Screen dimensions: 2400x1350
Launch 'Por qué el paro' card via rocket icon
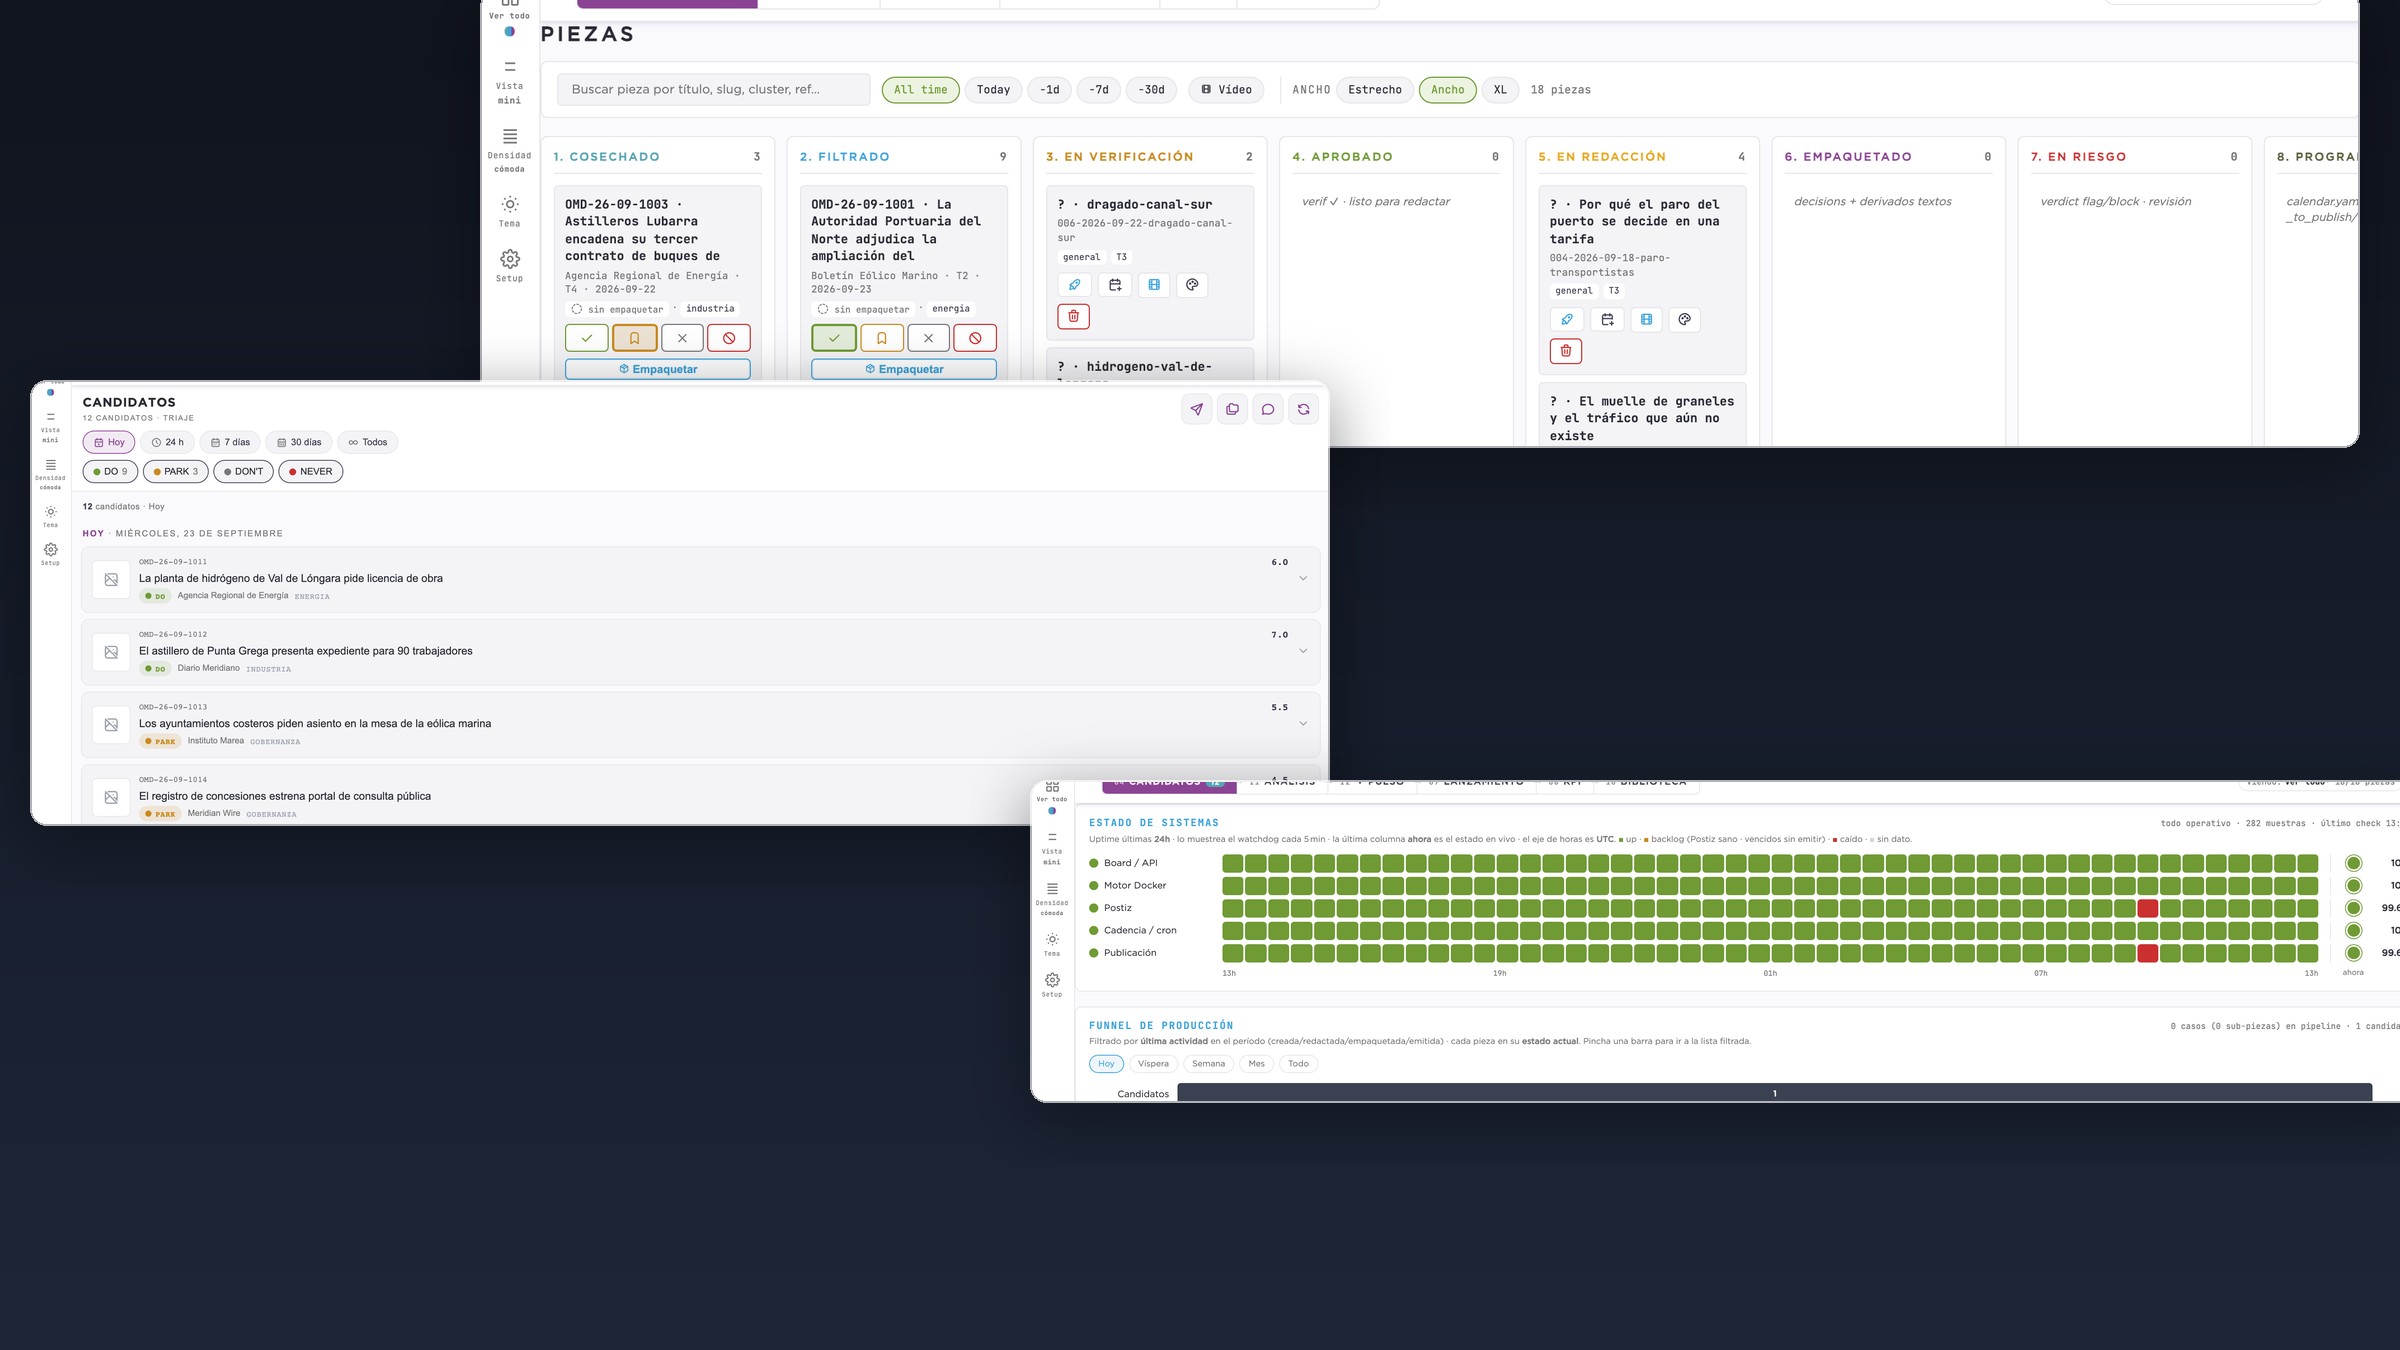1566,320
